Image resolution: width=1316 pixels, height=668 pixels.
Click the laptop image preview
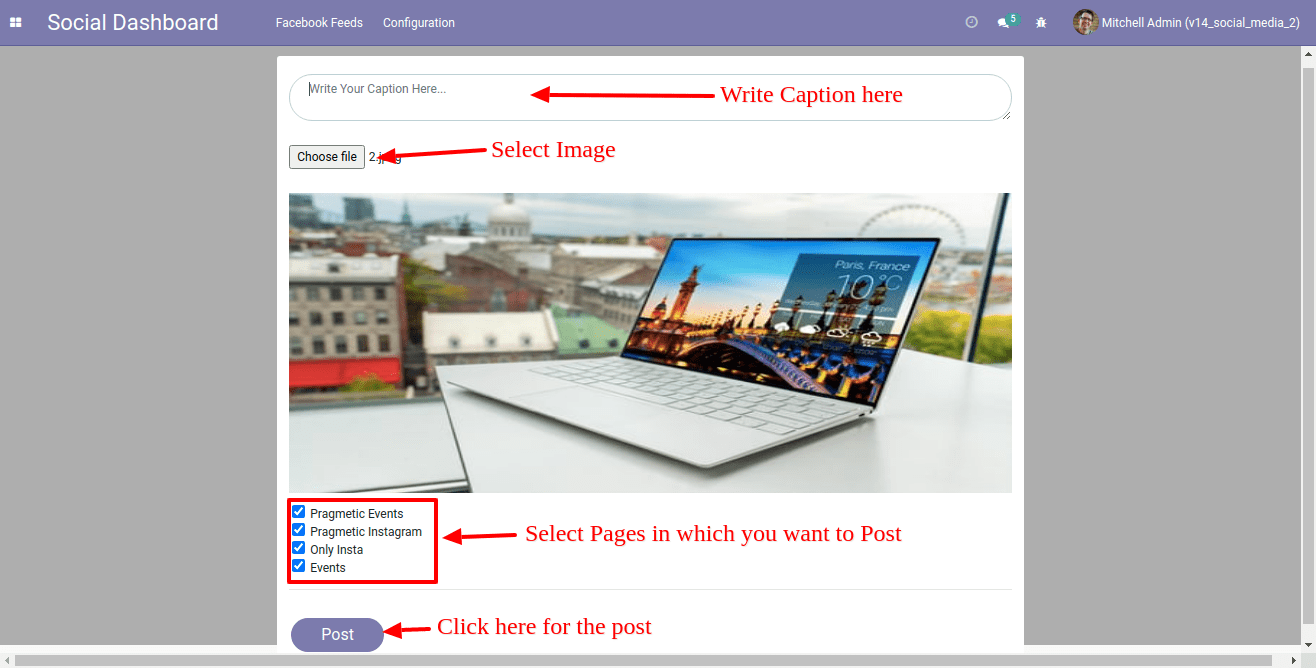click(x=650, y=342)
